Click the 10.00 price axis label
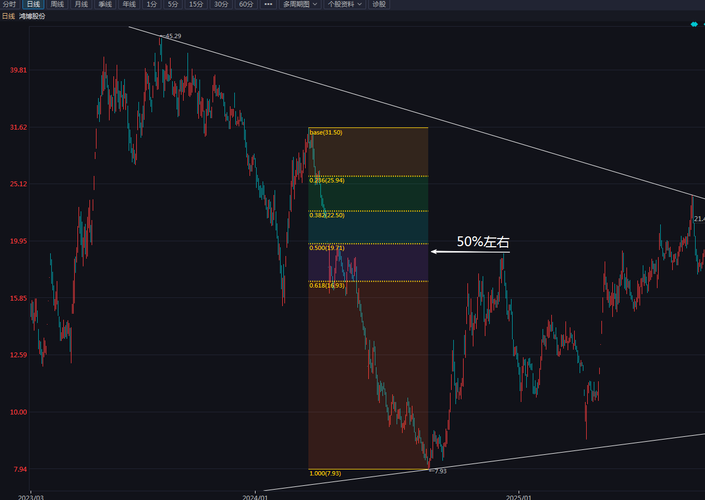The width and height of the screenshot is (705, 500). click(x=18, y=412)
